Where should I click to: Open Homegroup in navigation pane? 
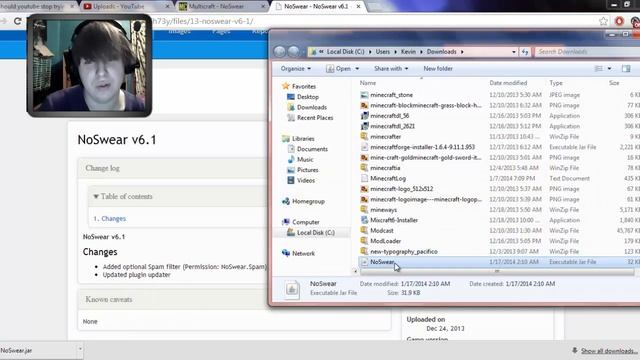(x=308, y=201)
